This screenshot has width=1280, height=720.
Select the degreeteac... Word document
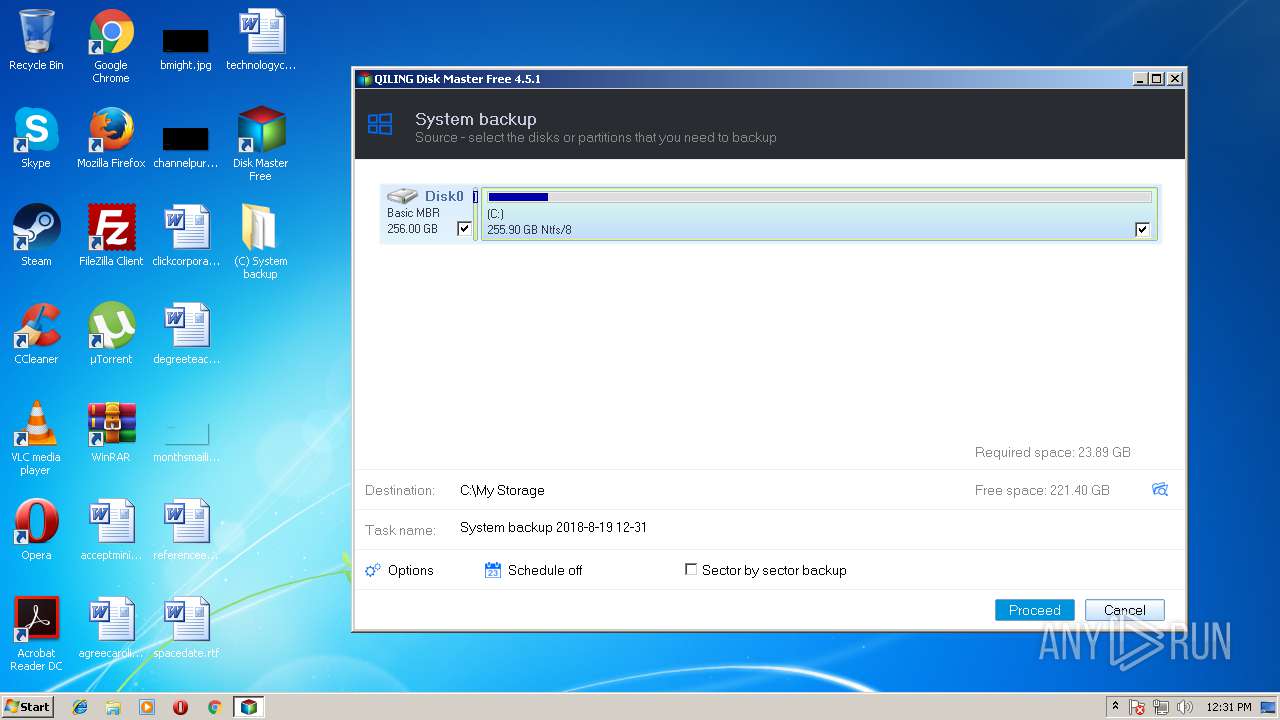(186, 334)
